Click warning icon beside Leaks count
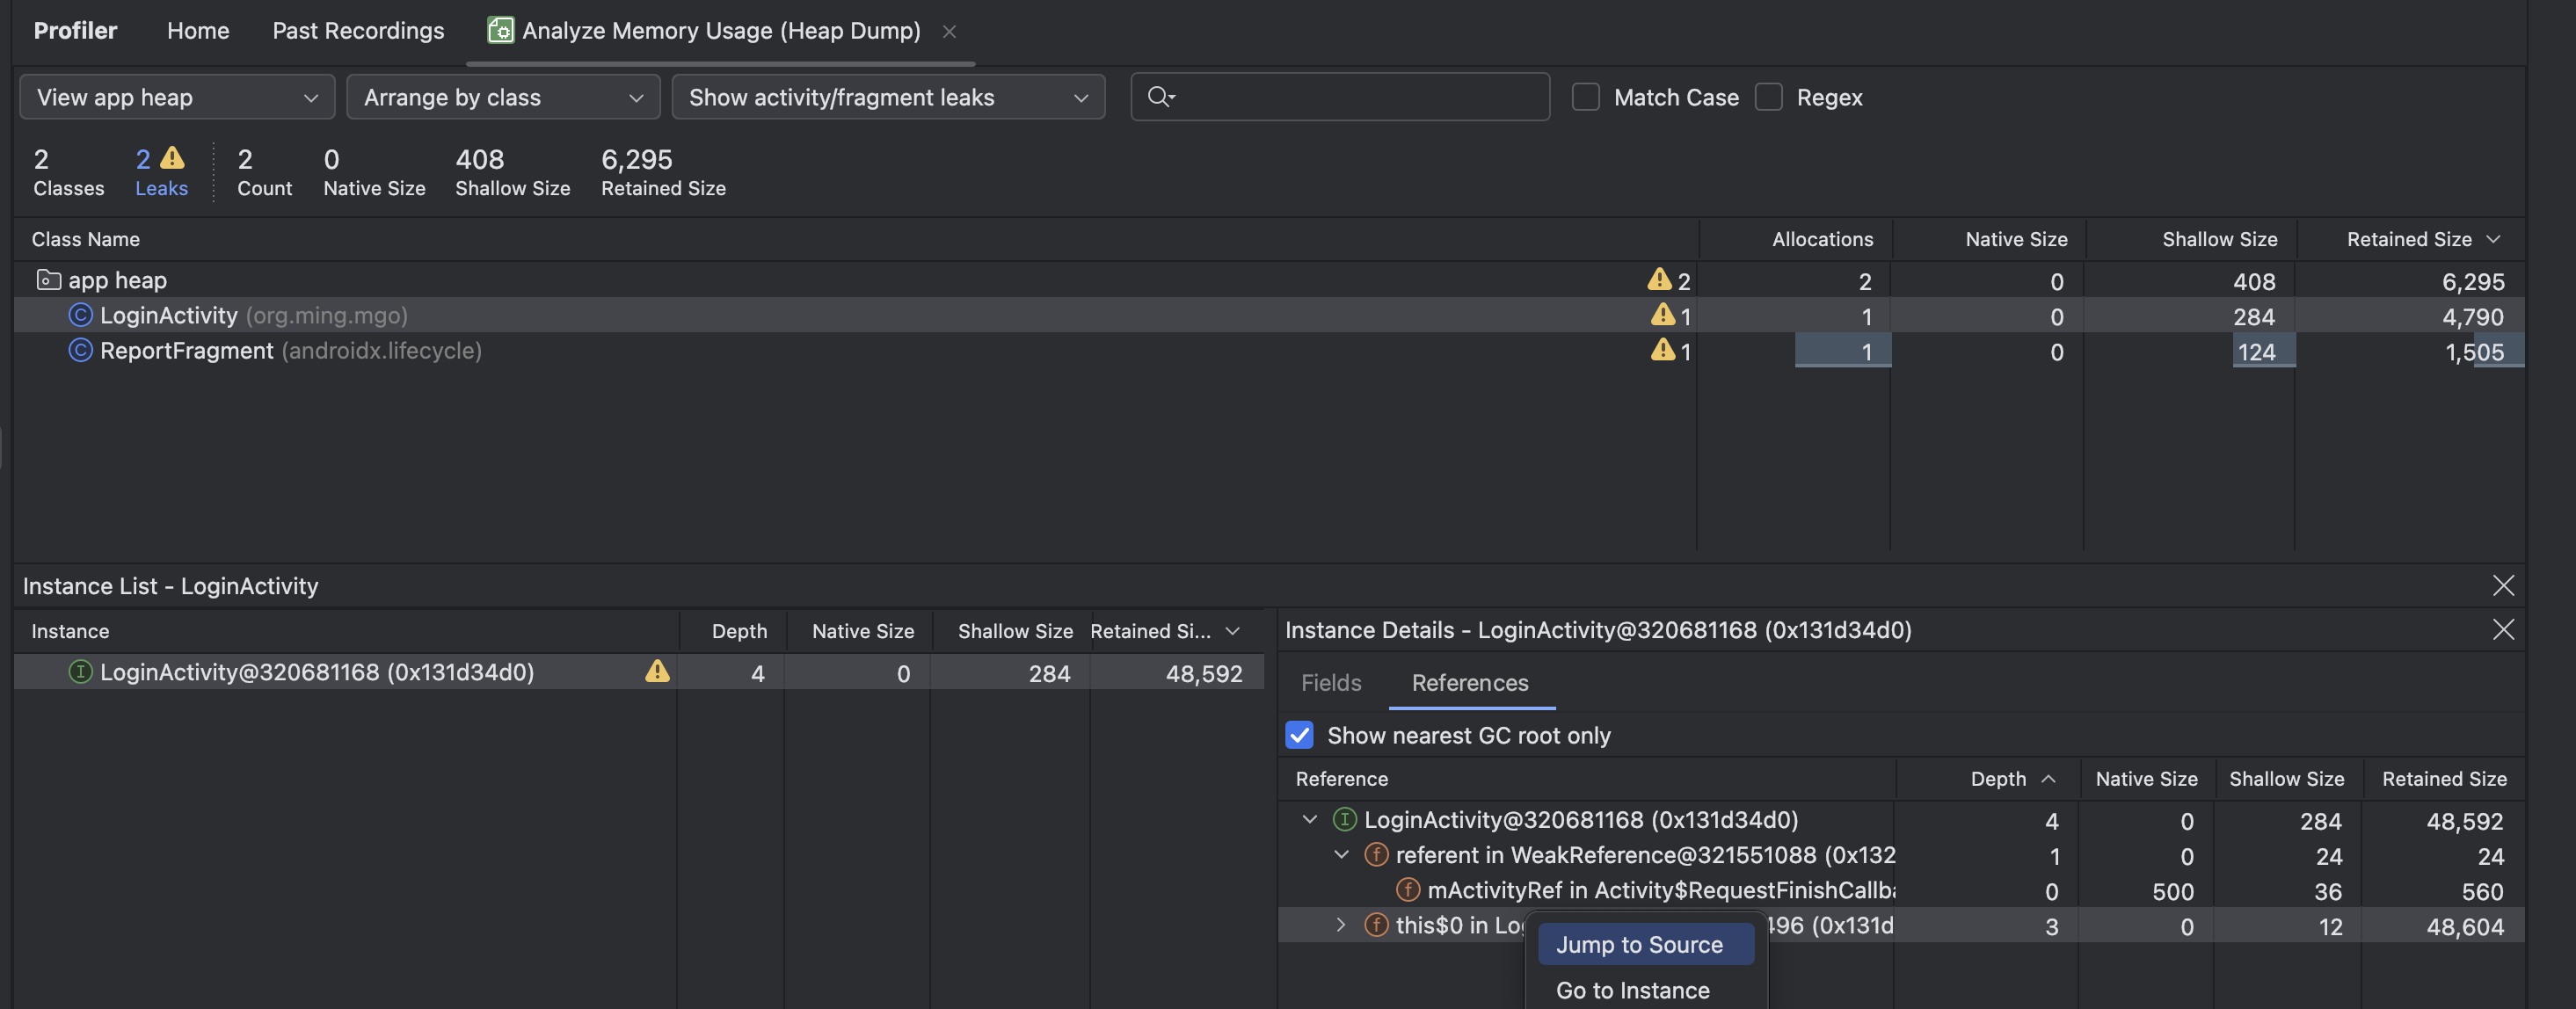 [x=173, y=158]
